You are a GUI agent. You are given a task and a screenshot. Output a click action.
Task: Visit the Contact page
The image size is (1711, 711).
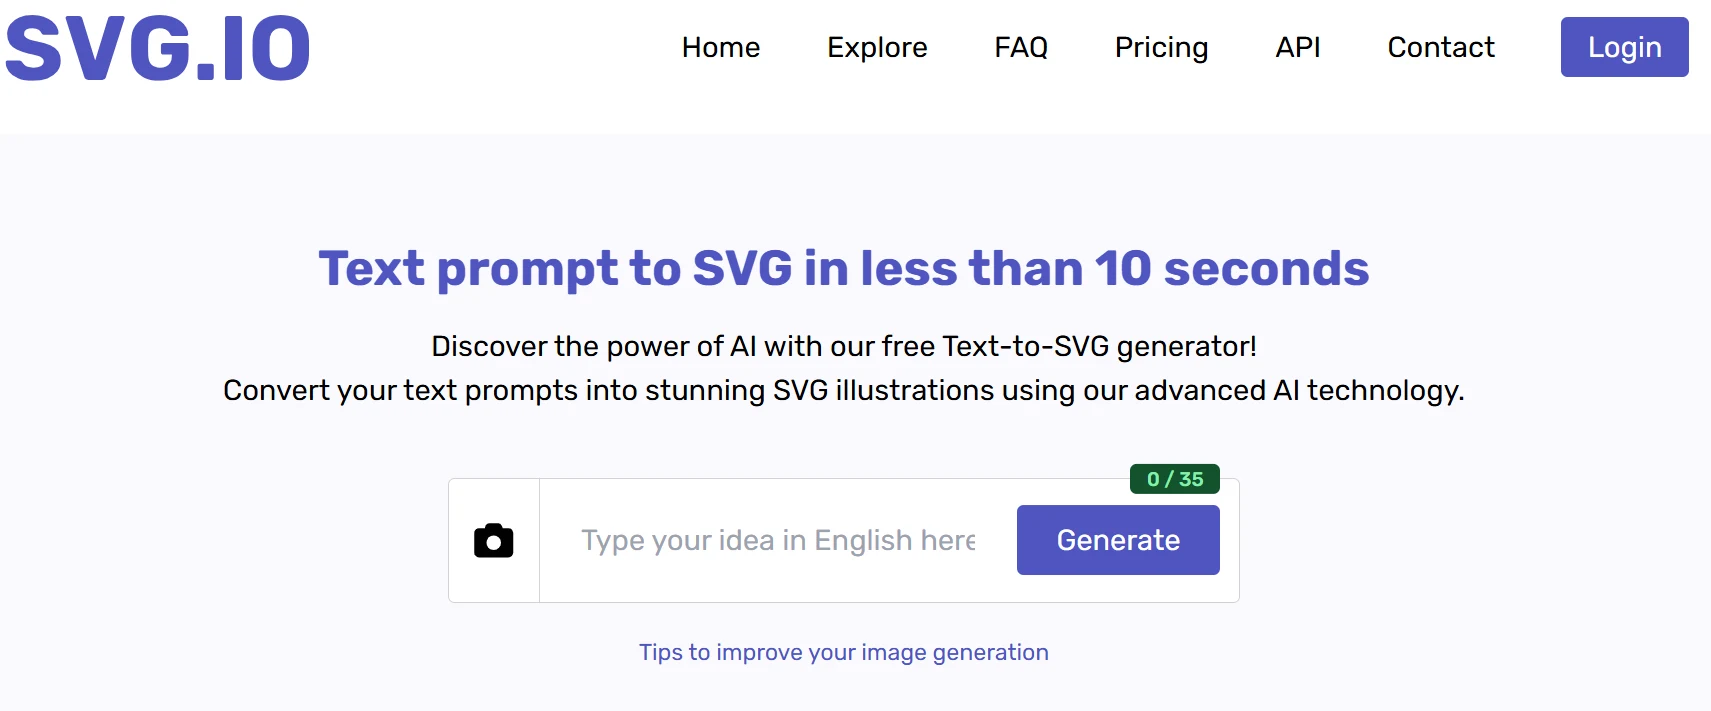pos(1440,47)
